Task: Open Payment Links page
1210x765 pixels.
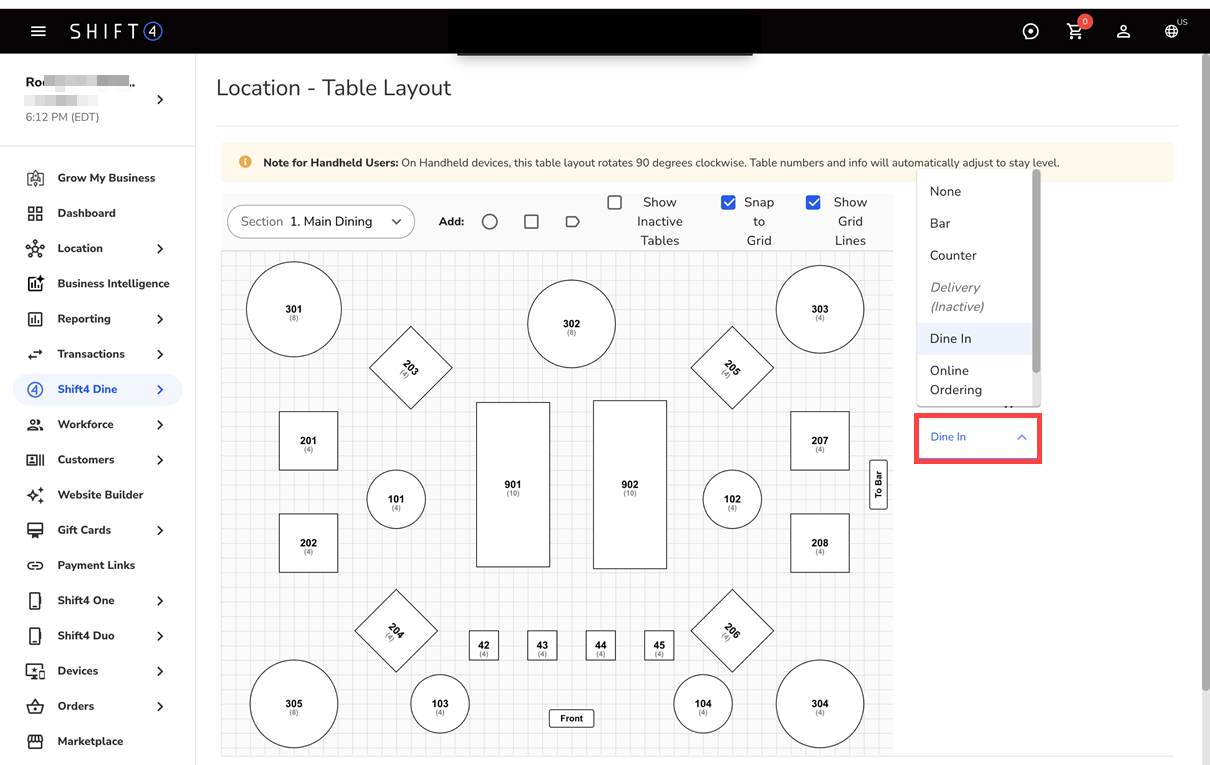Action: point(96,565)
